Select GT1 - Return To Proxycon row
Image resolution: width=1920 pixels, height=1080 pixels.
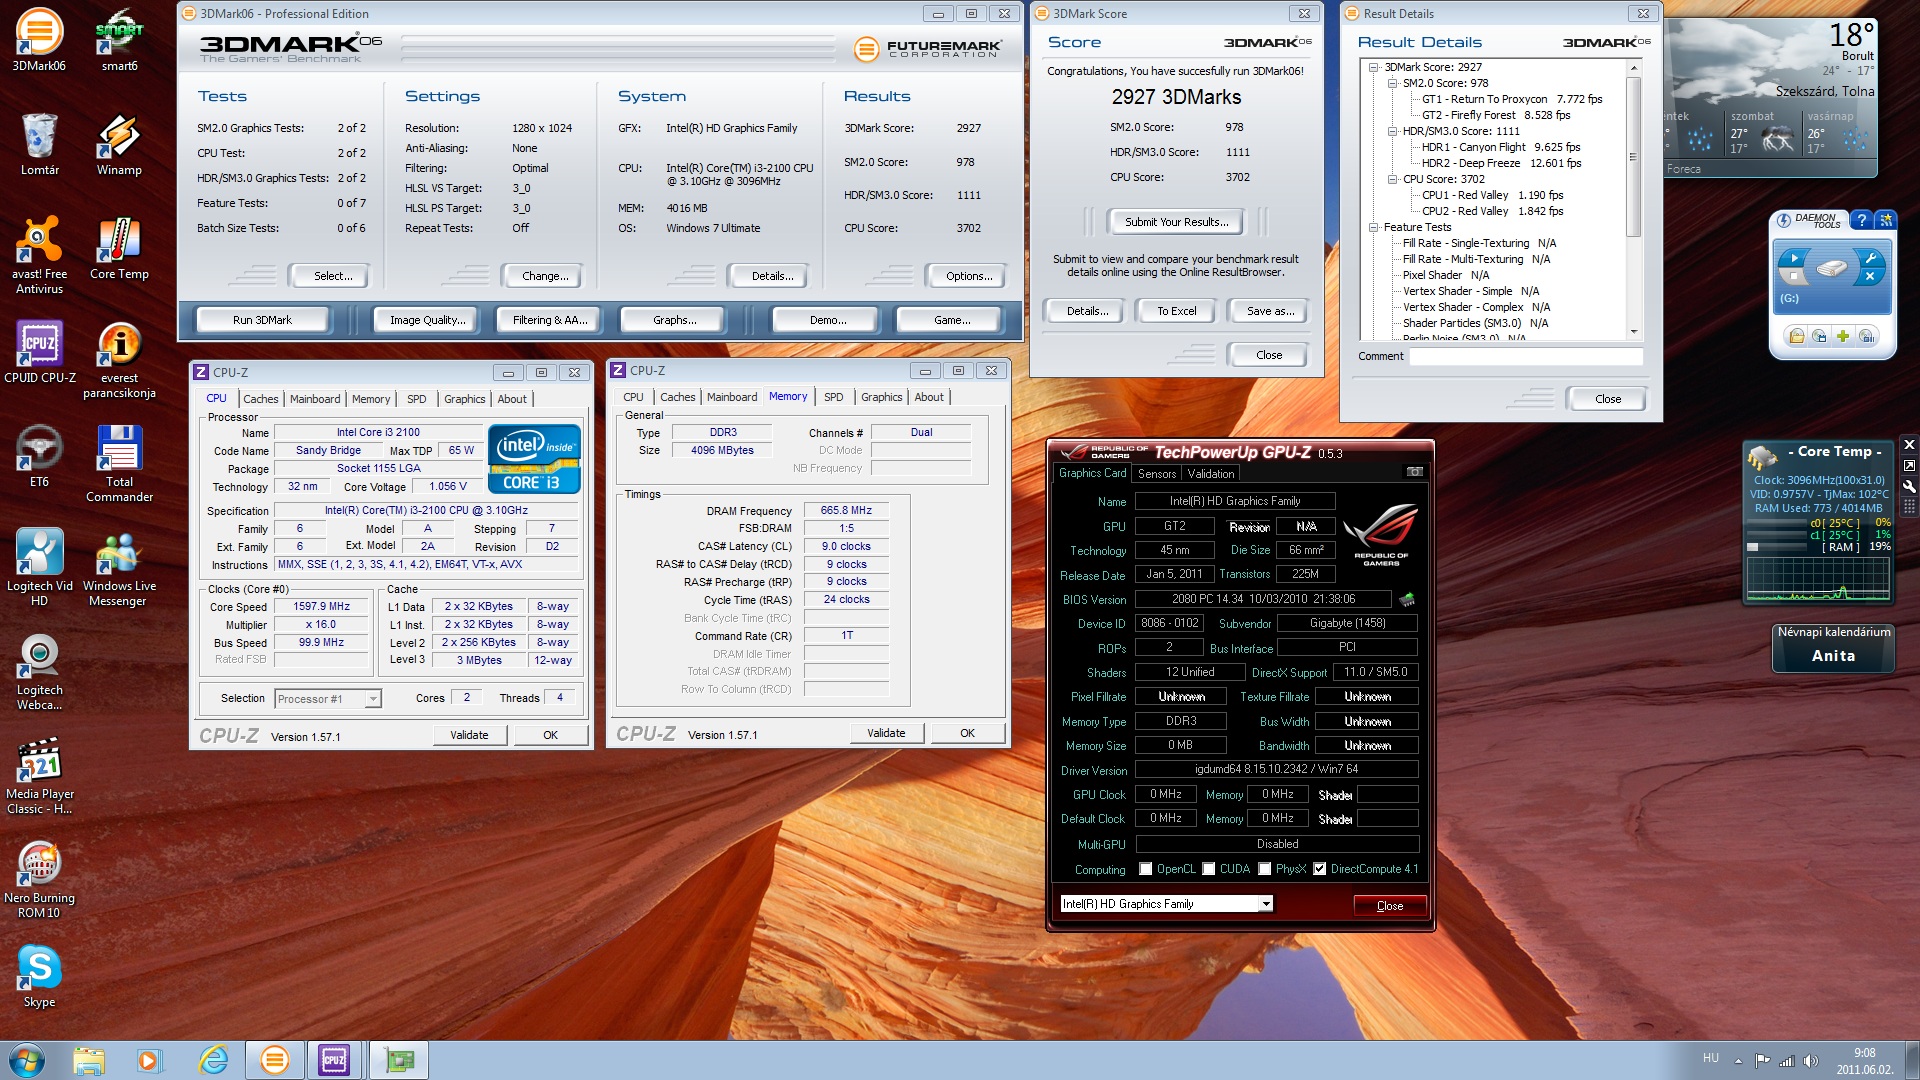tap(1511, 99)
